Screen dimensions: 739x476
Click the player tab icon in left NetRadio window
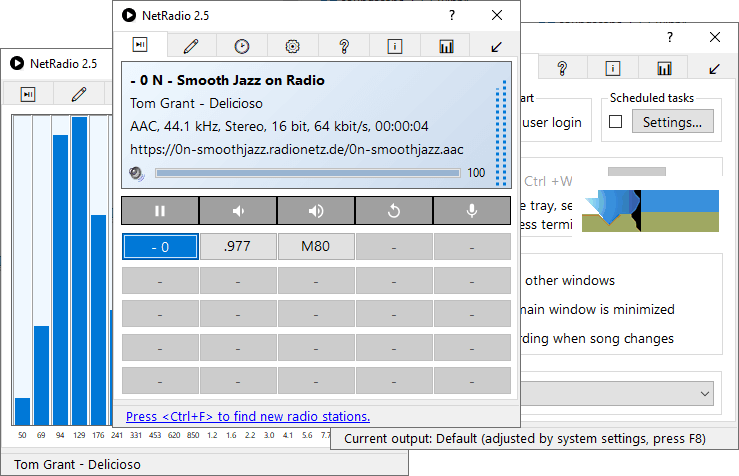click(28, 94)
